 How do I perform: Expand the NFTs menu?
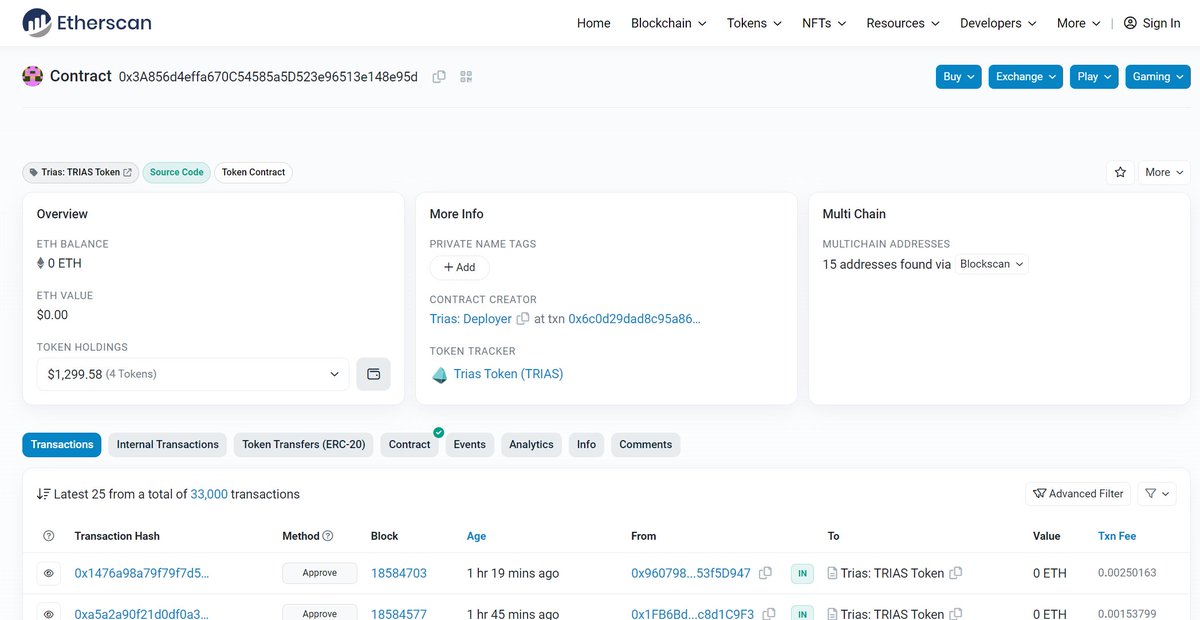point(824,23)
